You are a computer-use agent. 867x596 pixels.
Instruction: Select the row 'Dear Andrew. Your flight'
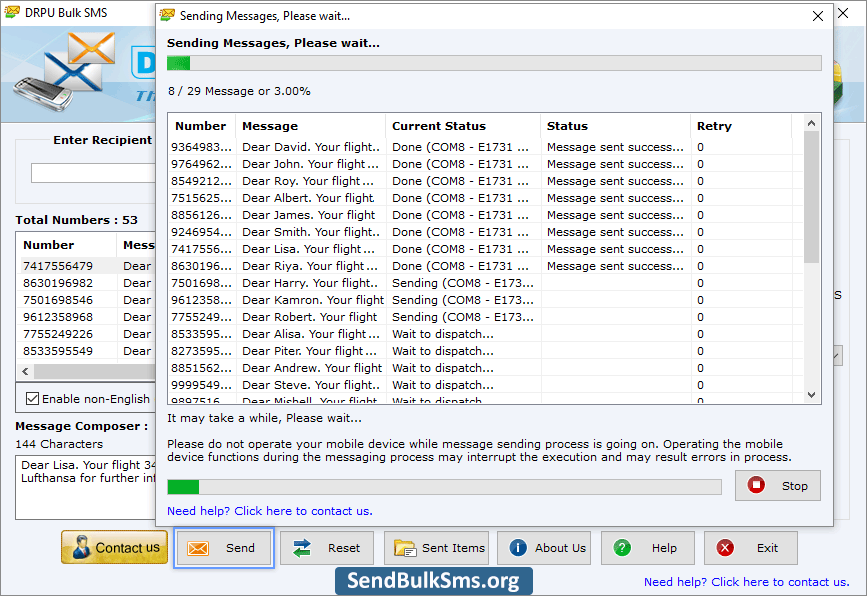(x=486, y=368)
